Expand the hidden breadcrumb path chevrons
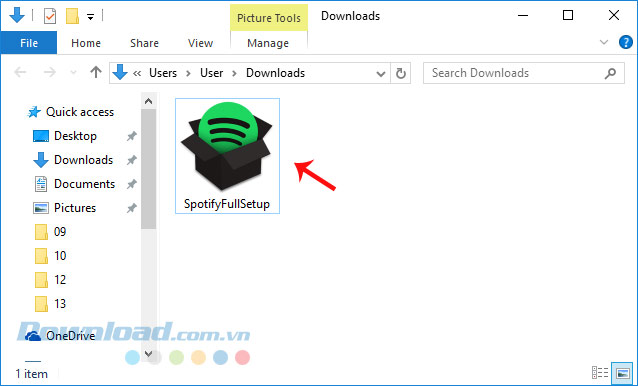The width and height of the screenshot is (638, 386). (137, 74)
